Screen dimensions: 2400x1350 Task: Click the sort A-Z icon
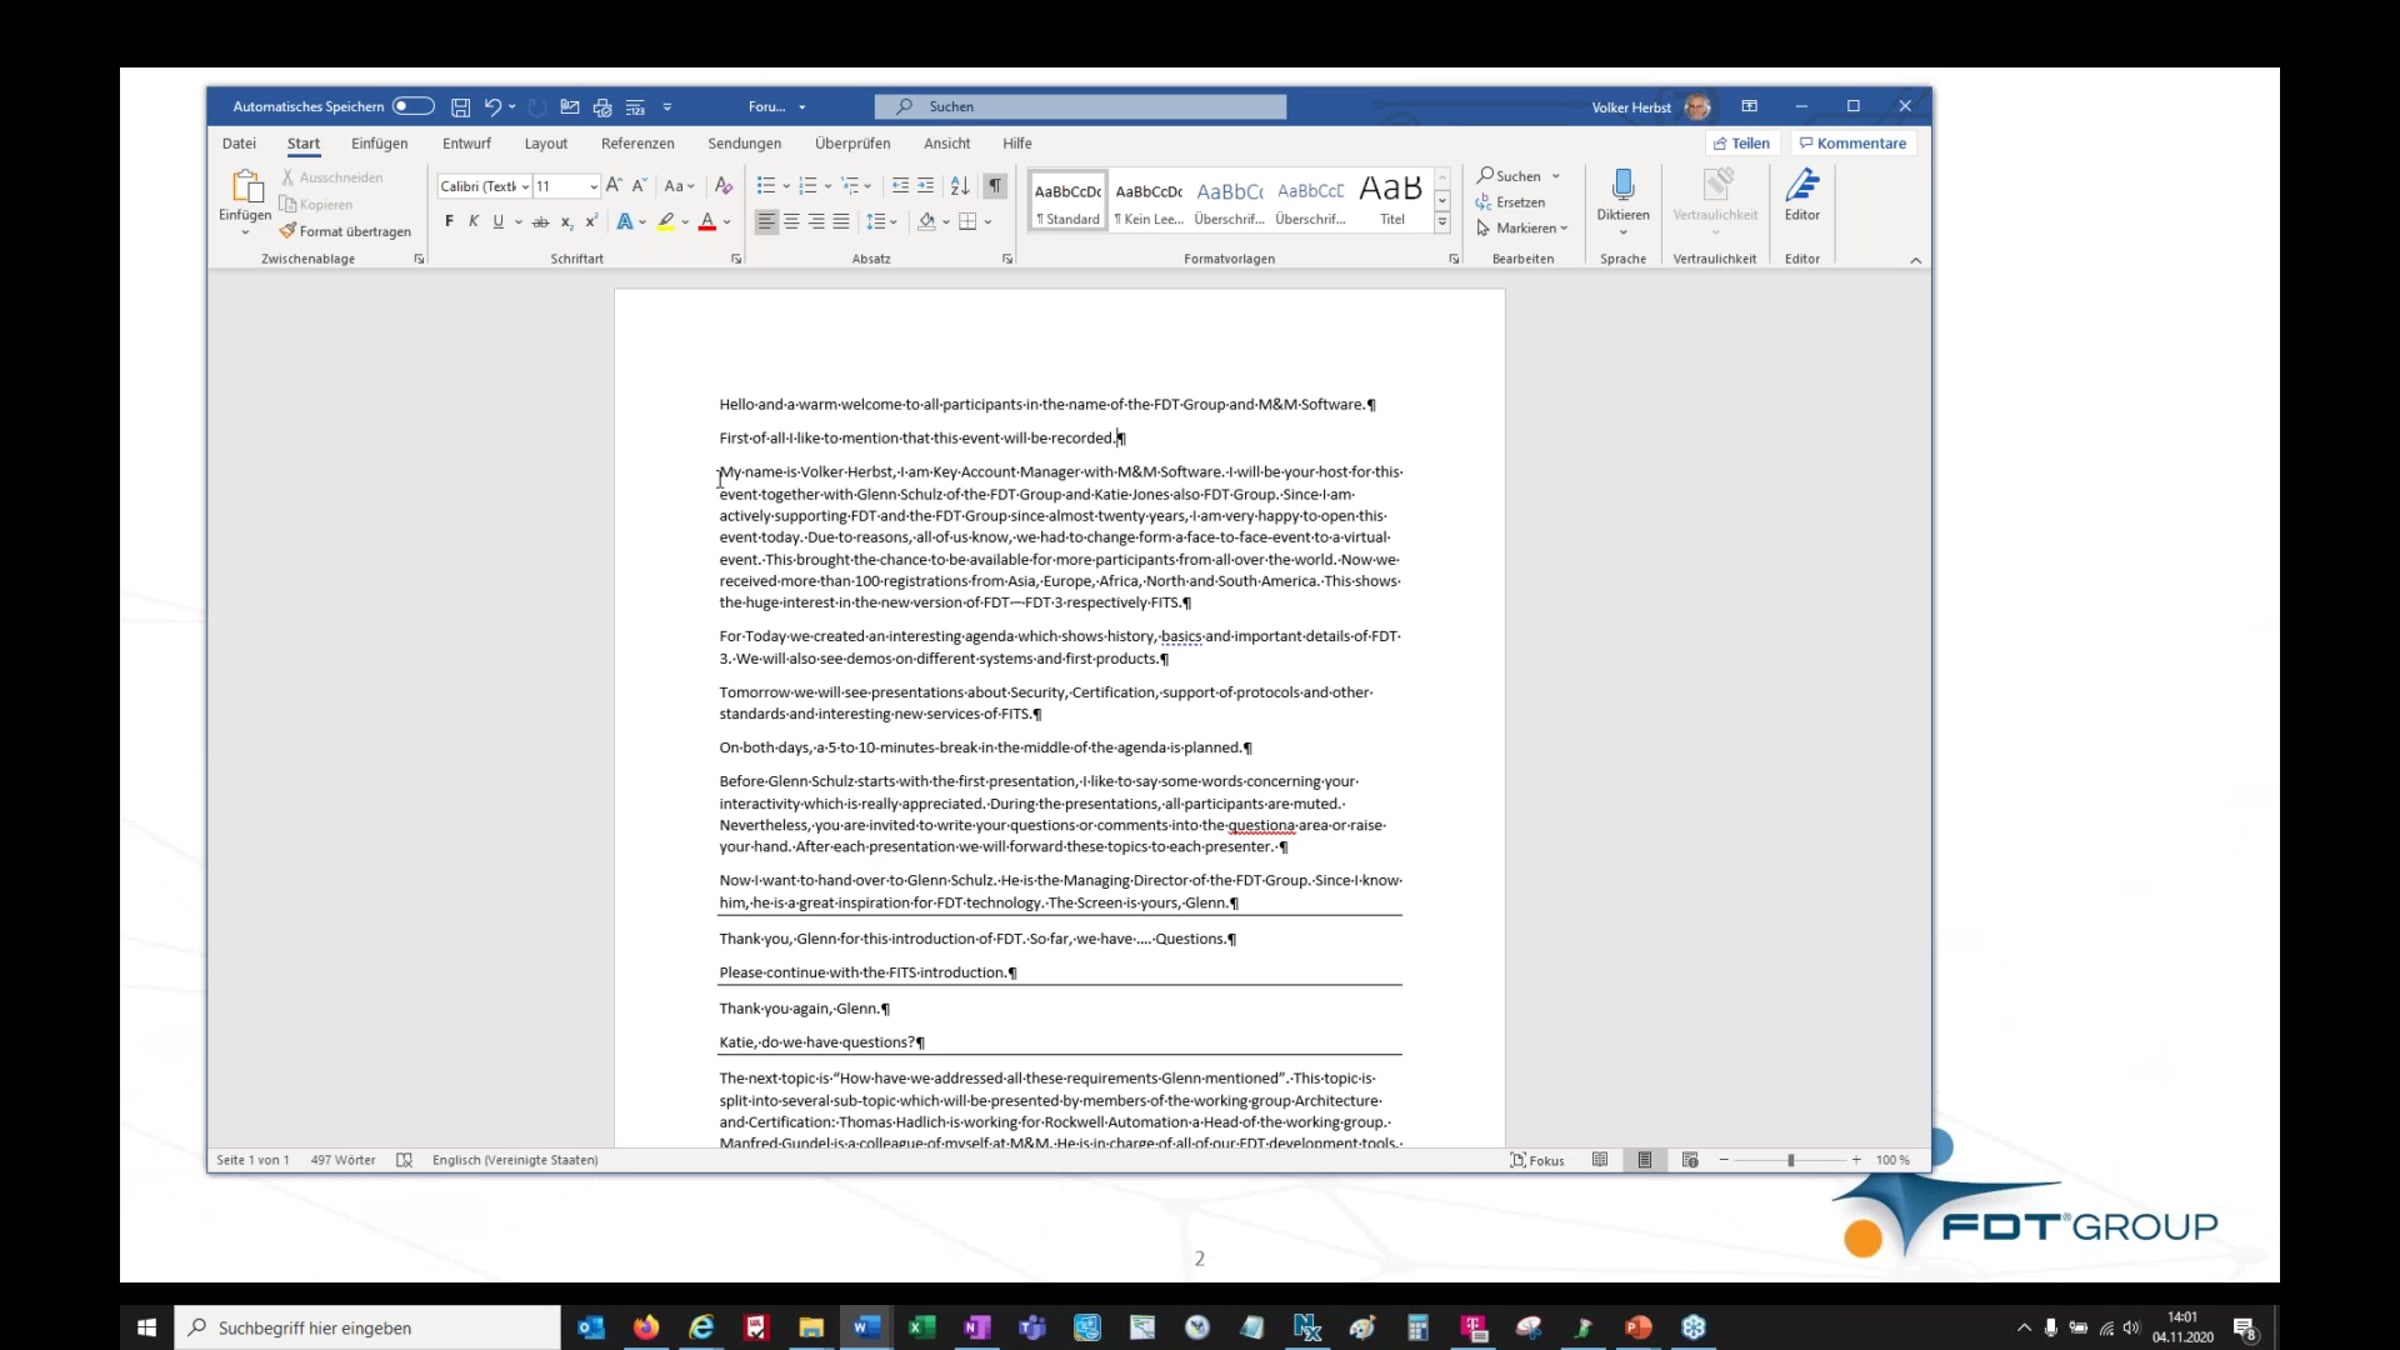pos(959,186)
